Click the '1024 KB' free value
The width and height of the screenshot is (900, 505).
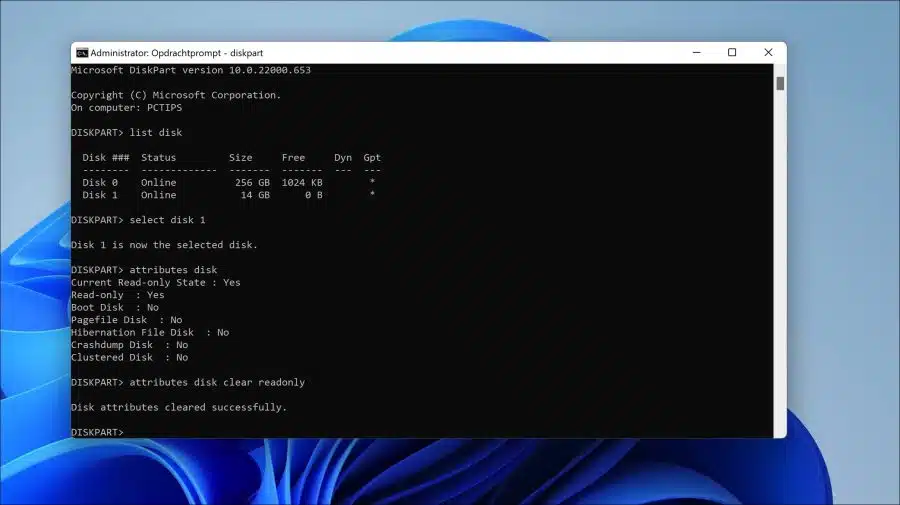point(302,182)
